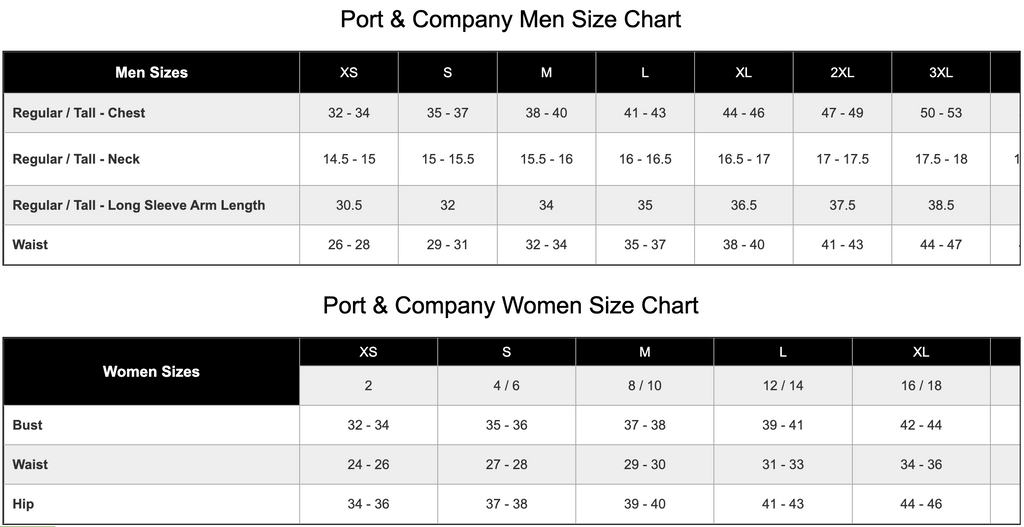The image size is (1024, 527).
Task: Select the Hip row label
Action: pyautogui.click(x=24, y=504)
